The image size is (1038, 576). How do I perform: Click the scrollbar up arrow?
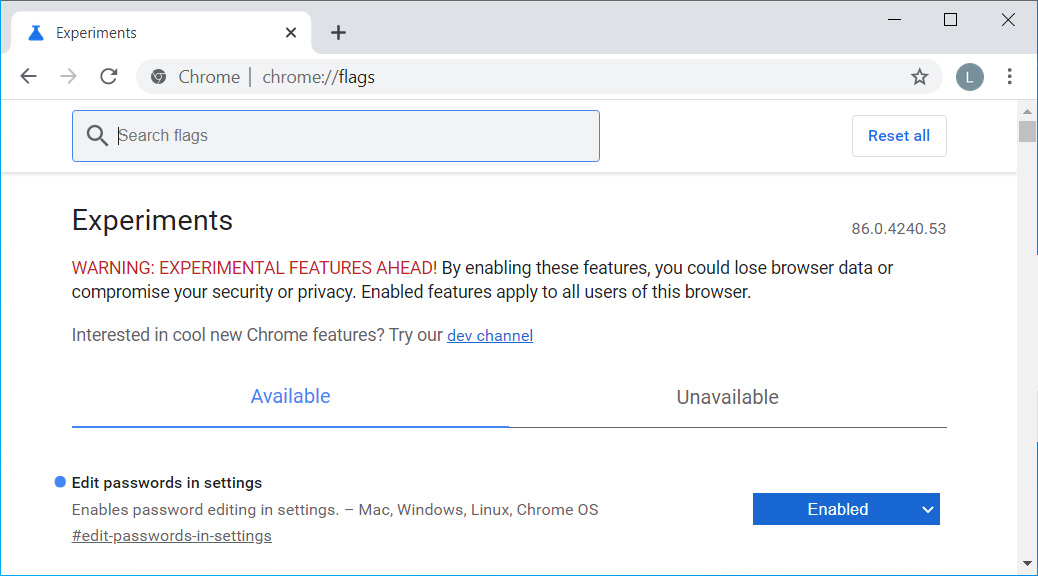pos(1027,111)
